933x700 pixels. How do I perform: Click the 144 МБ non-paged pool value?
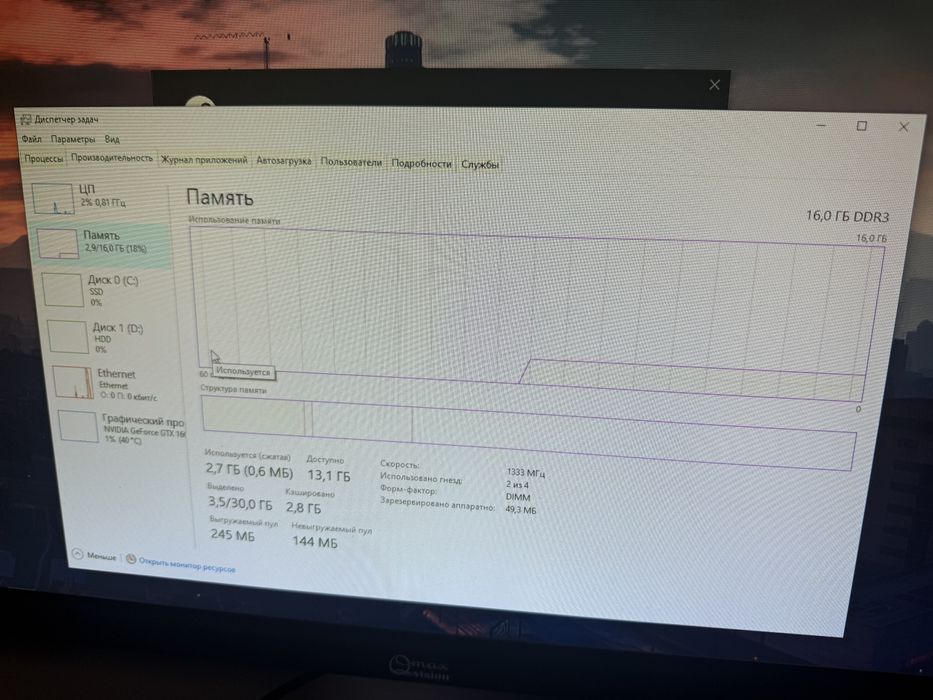pos(314,542)
